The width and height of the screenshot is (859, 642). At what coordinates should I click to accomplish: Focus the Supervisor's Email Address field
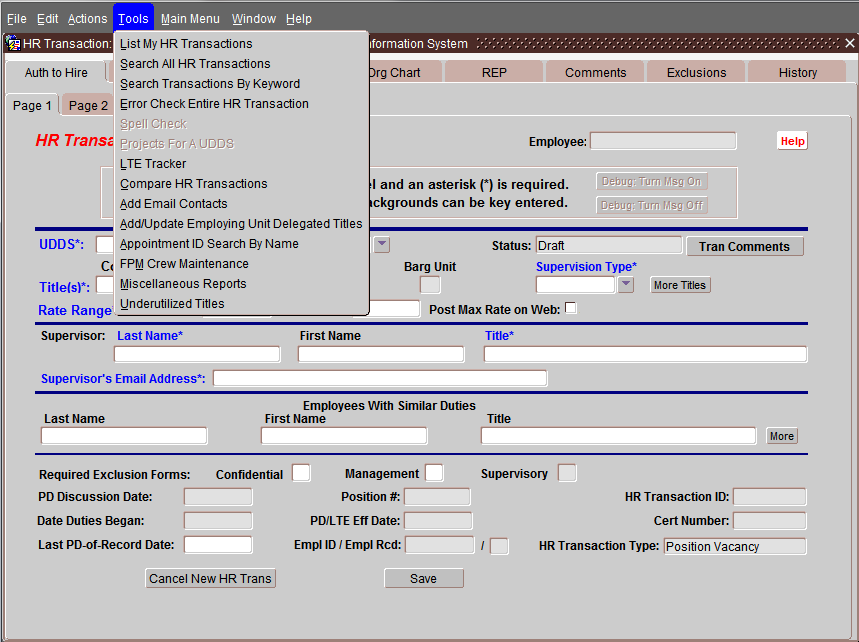coord(380,378)
